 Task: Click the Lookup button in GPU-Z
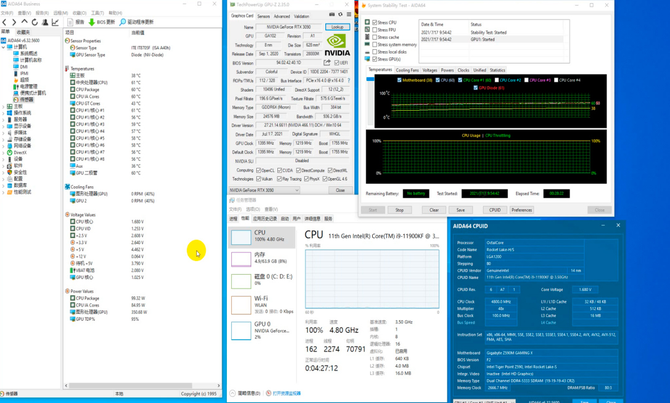point(337,27)
